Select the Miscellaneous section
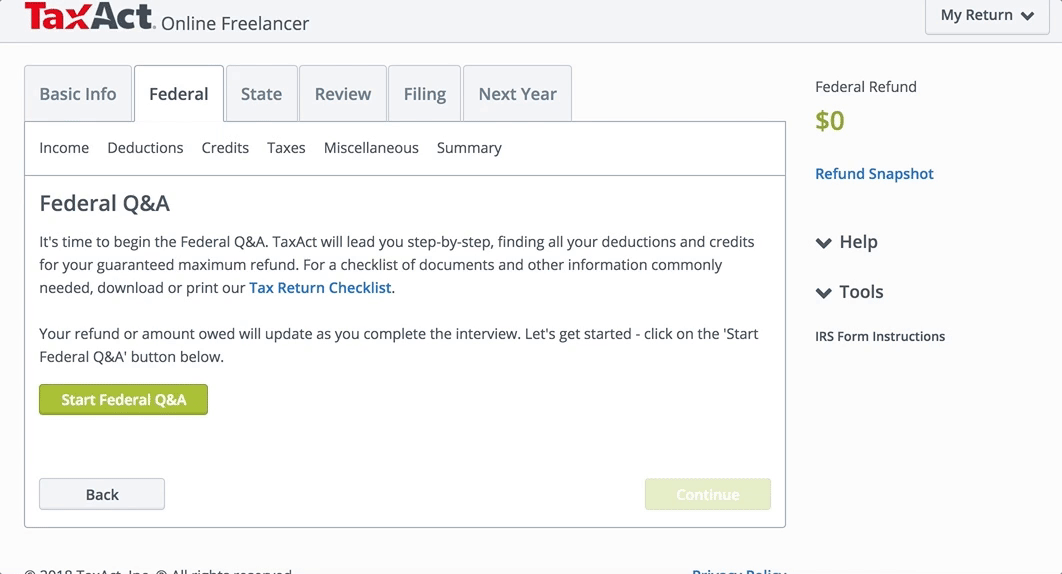 click(x=371, y=148)
